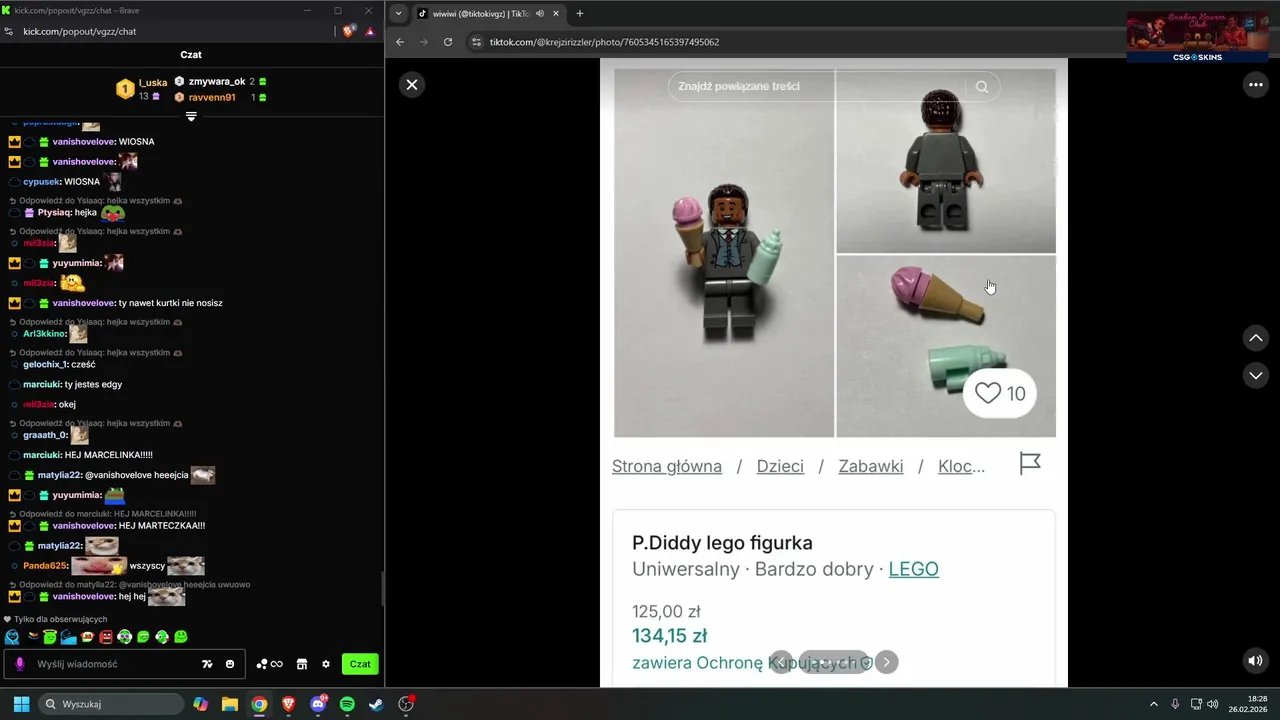Screen dimensions: 1280x720
Task: Click the ice cream and bottle accessories photo
Action: (946, 346)
